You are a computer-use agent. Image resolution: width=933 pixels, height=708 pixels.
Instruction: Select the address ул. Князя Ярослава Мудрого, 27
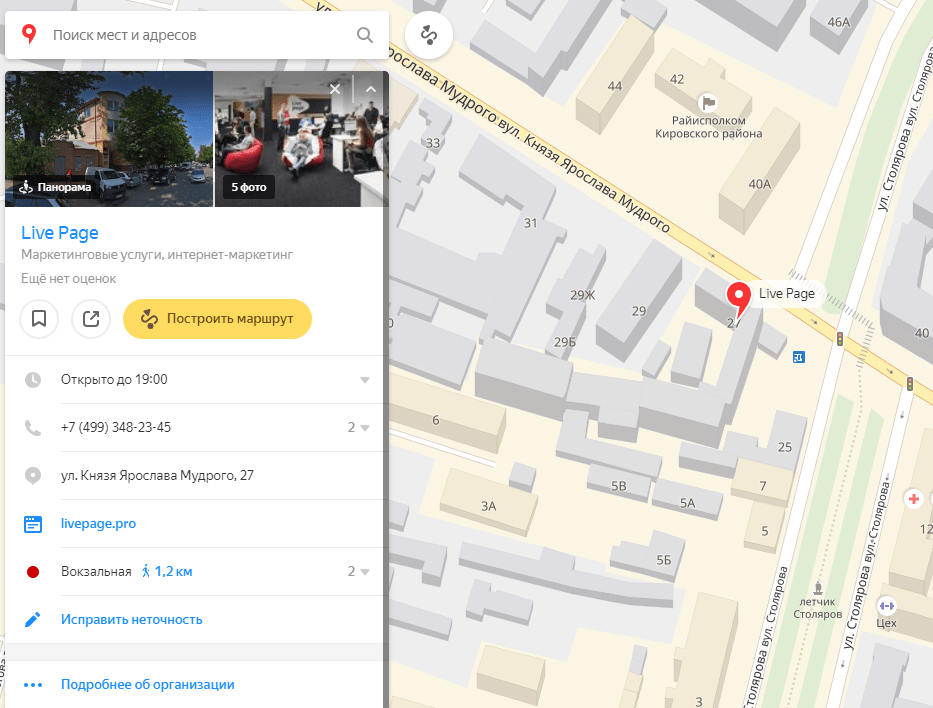[157, 475]
